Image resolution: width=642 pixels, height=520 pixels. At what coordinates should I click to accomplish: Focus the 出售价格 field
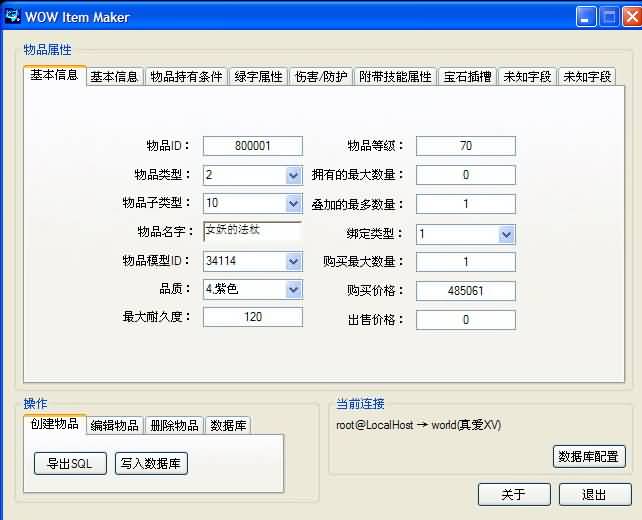tap(466, 320)
